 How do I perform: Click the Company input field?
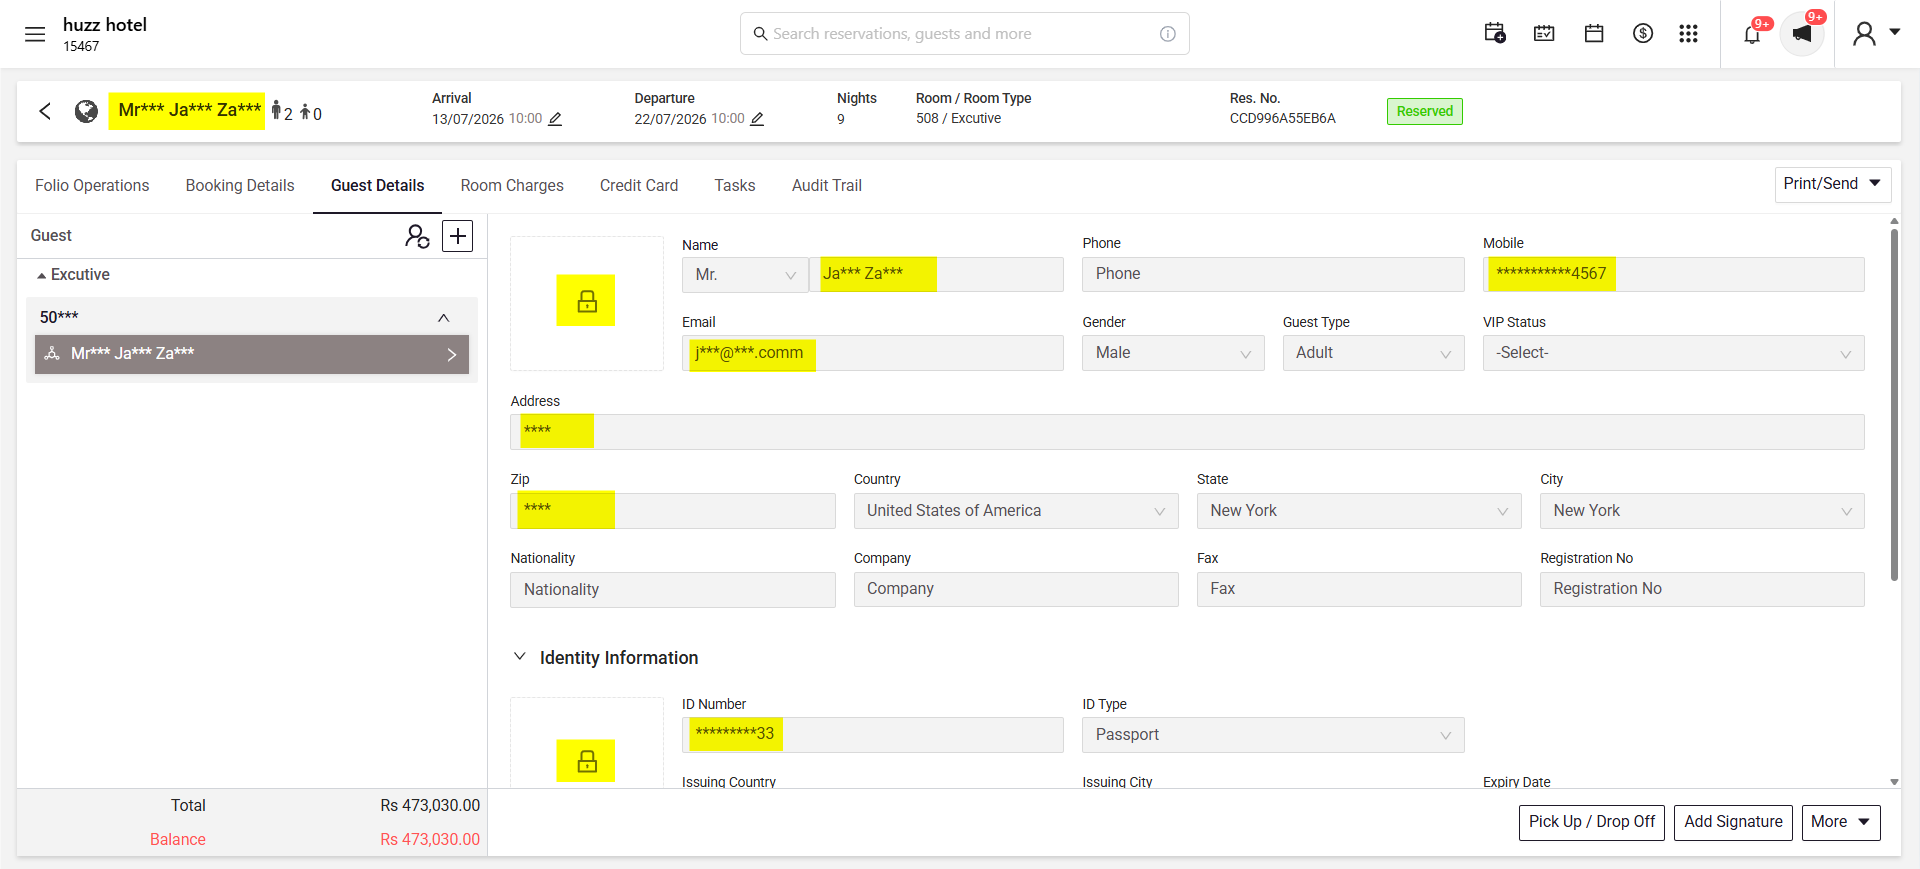click(1016, 590)
